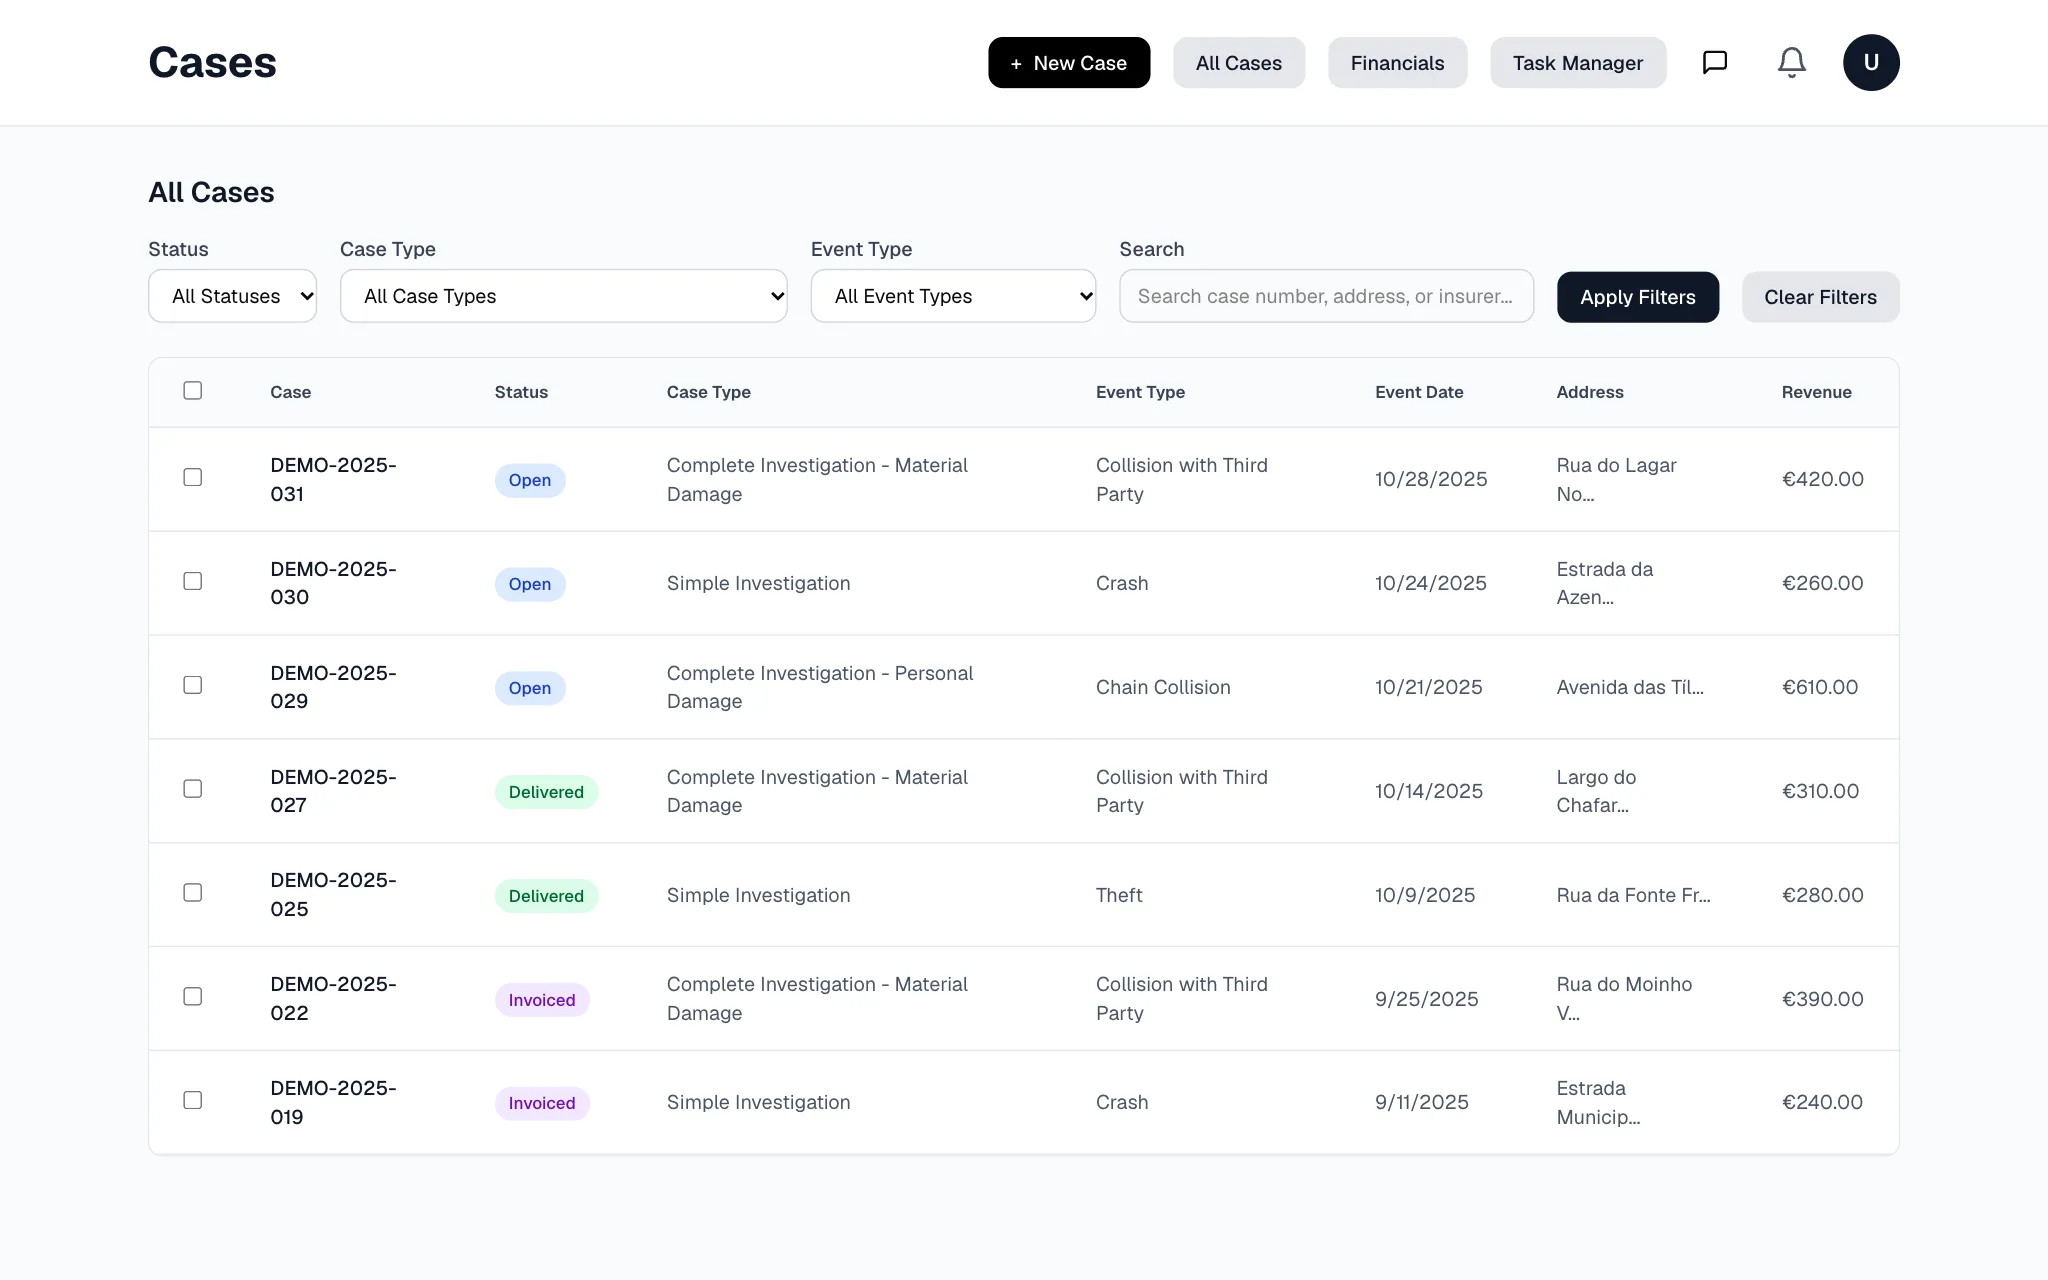Screen dimensions: 2048x1280
Task: Click the Revenue column header
Action: coord(1816,392)
